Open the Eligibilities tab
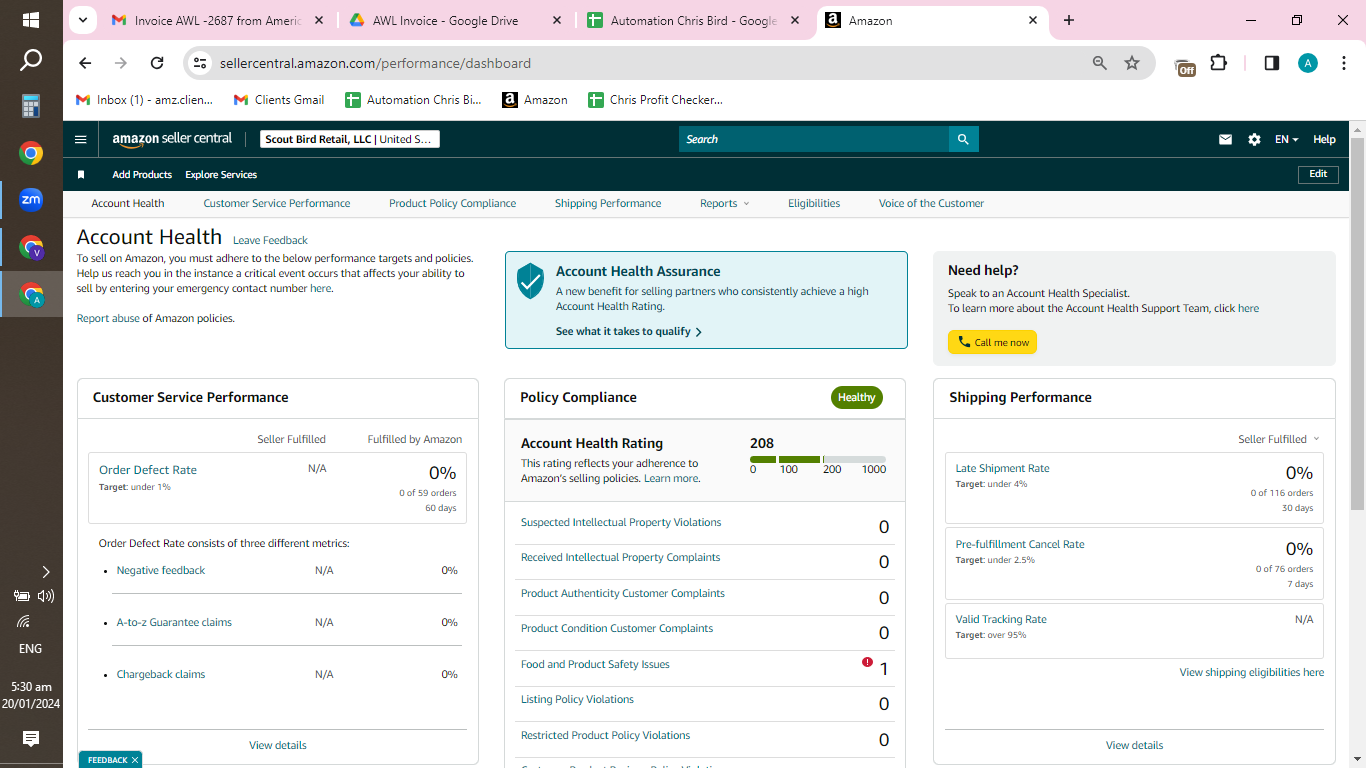This screenshot has width=1366, height=768. [814, 203]
